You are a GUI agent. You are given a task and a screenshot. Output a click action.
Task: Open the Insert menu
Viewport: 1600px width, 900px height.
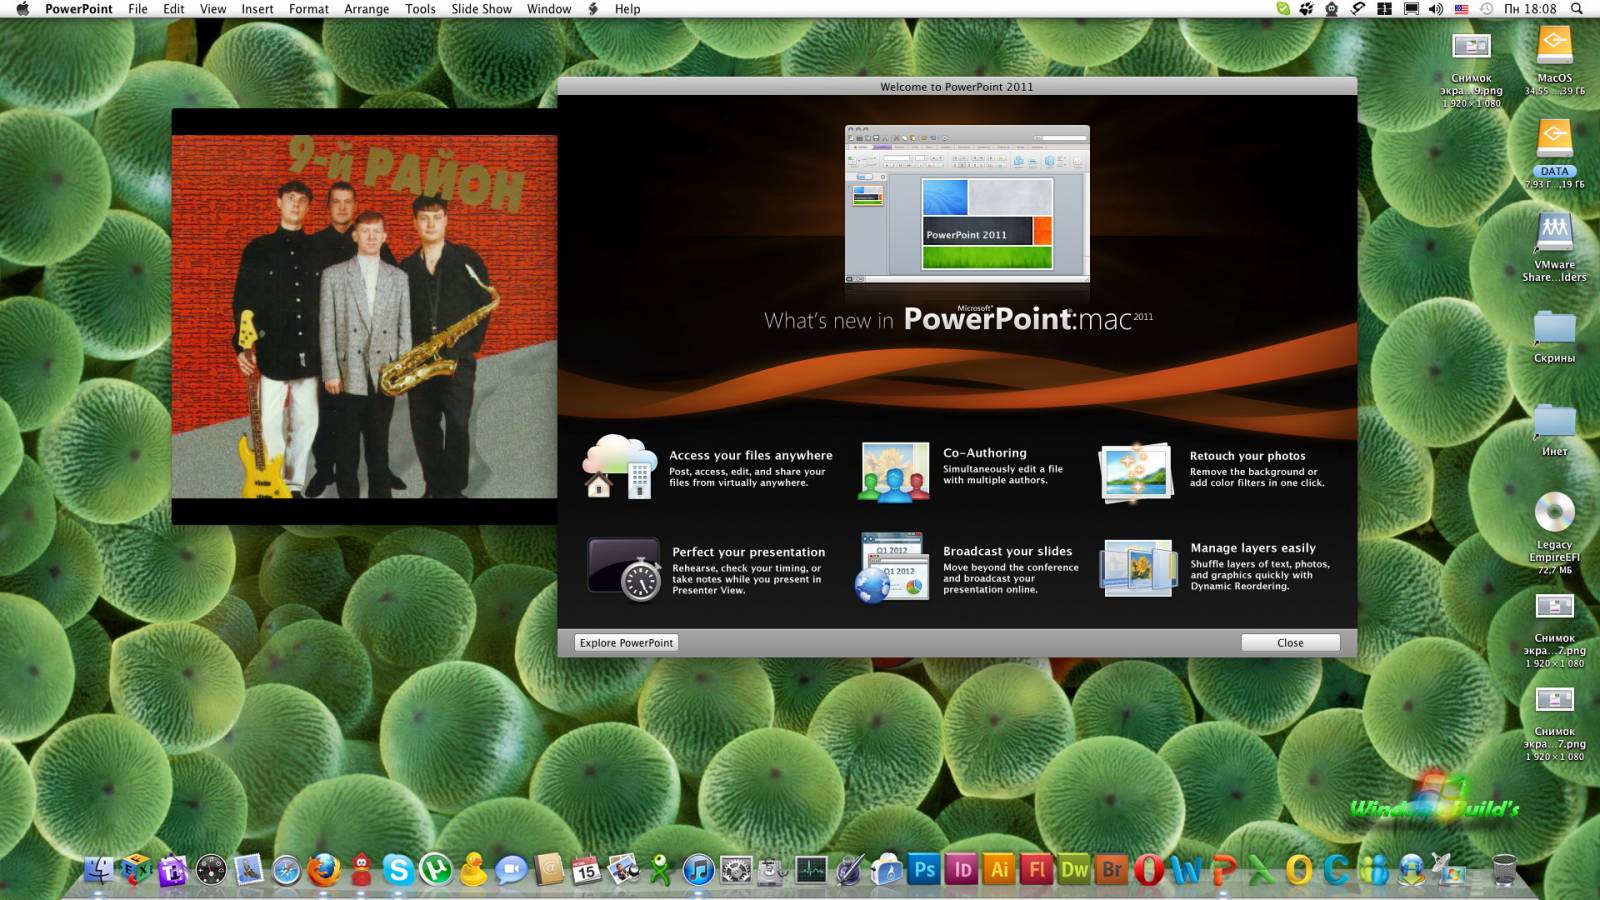tap(257, 9)
